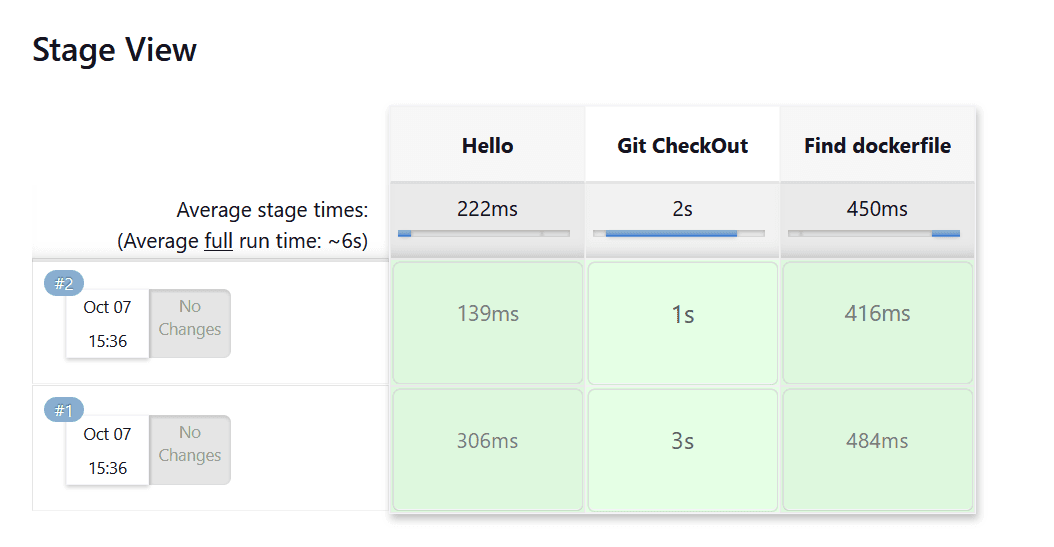The height and width of the screenshot is (547, 1054).
Task: Click the Find dockerfile column header
Action: point(877,145)
